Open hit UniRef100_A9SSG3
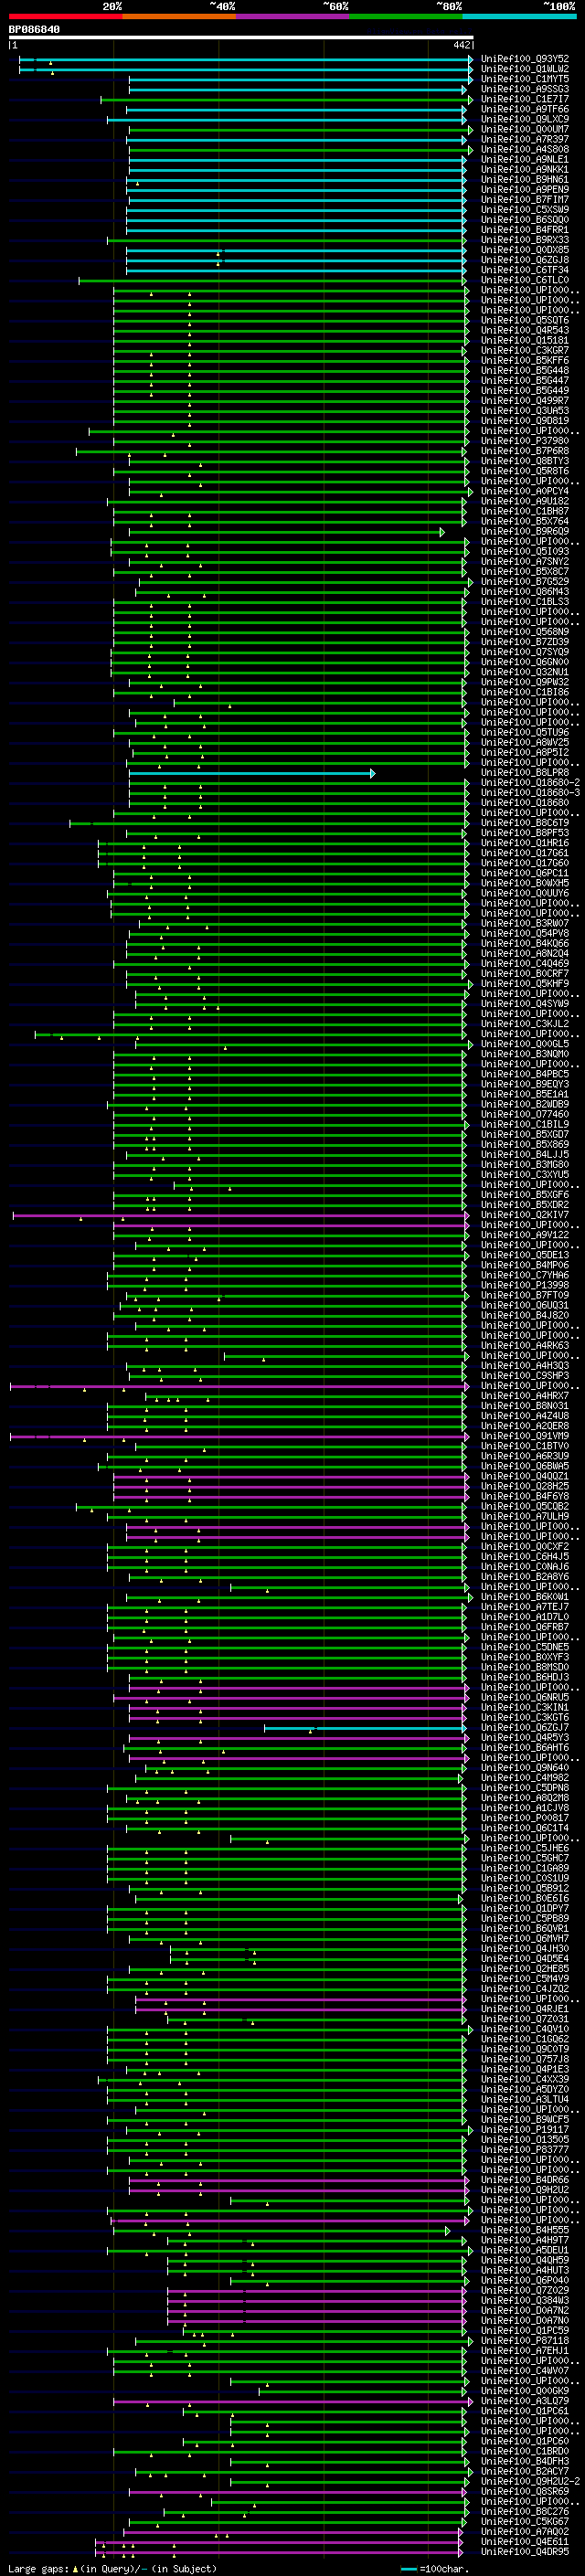Viewport: 585px width, 2576px height. click(x=525, y=89)
